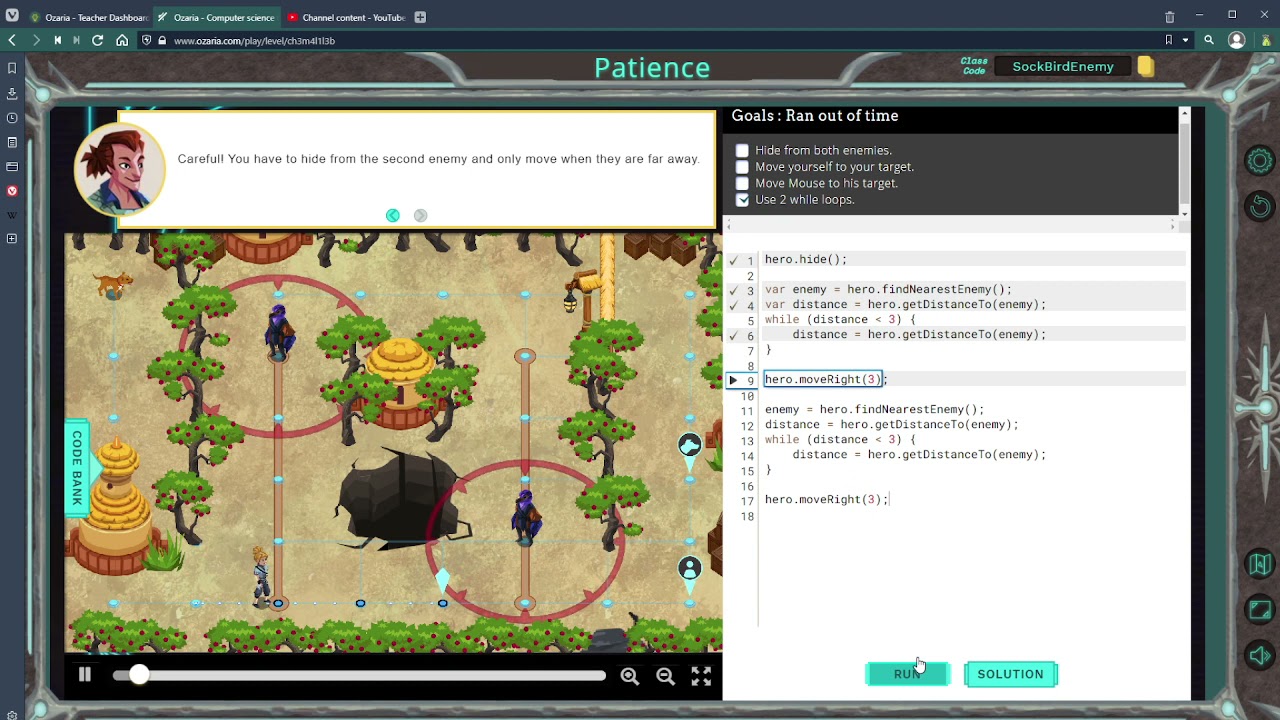Open red Vivaldi web panel icon
Screen dimensions: 1280x720
[12, 190]
